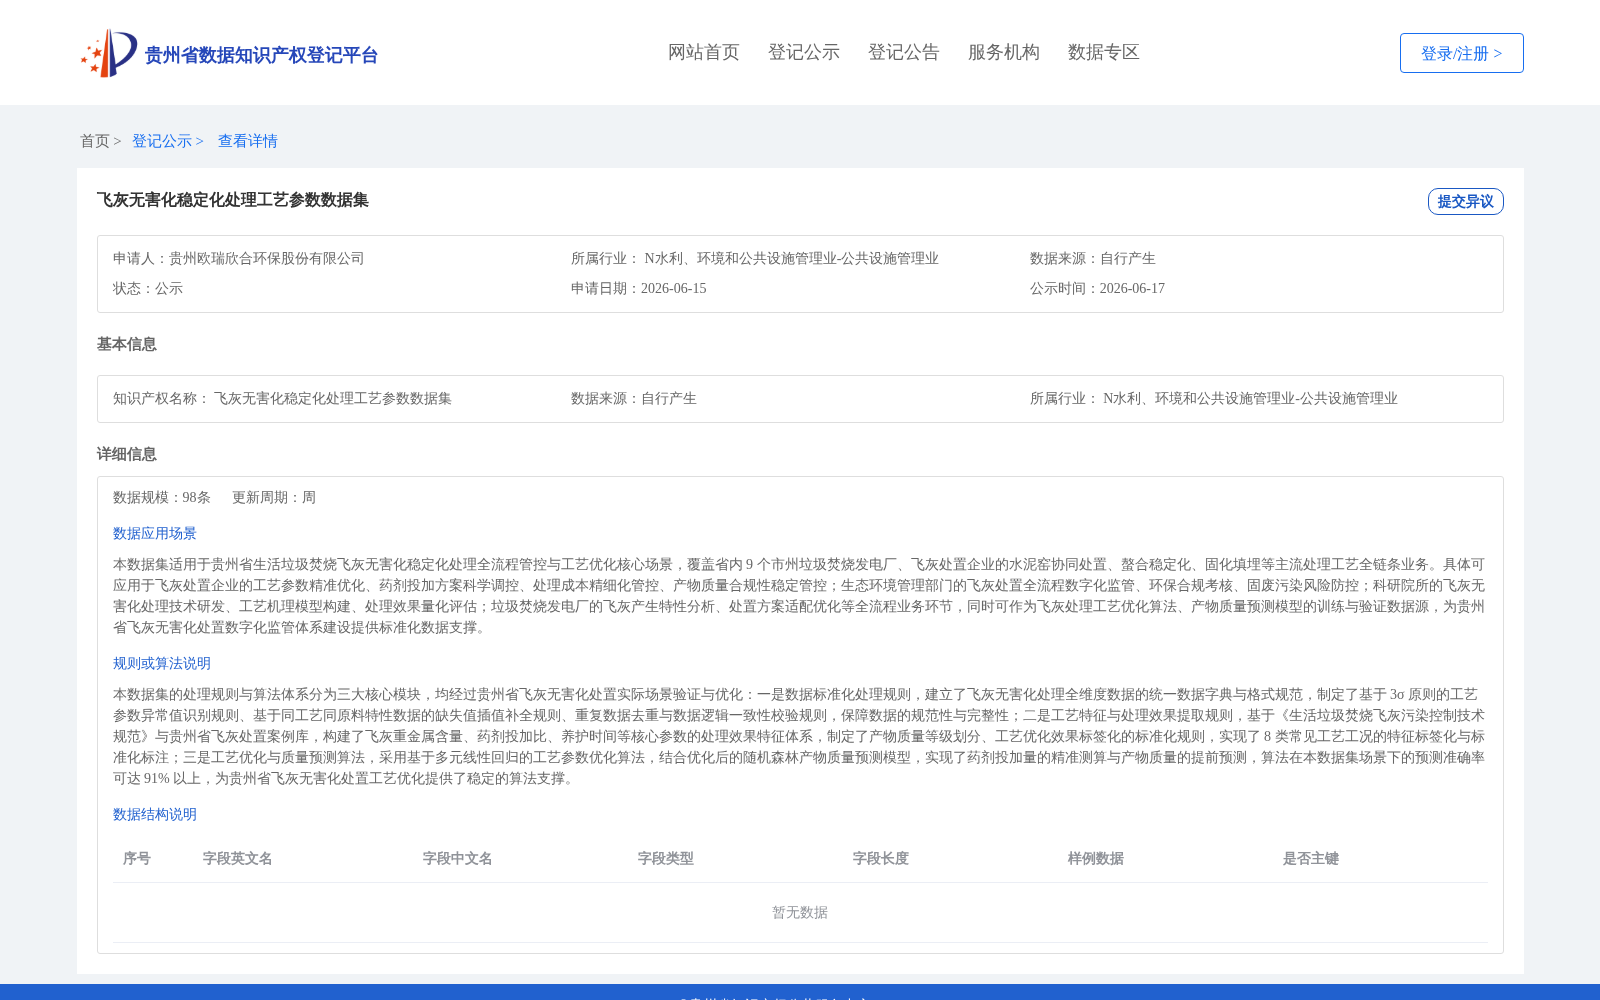
Task: Click the 登录/注册 button
Action: 1461,53
